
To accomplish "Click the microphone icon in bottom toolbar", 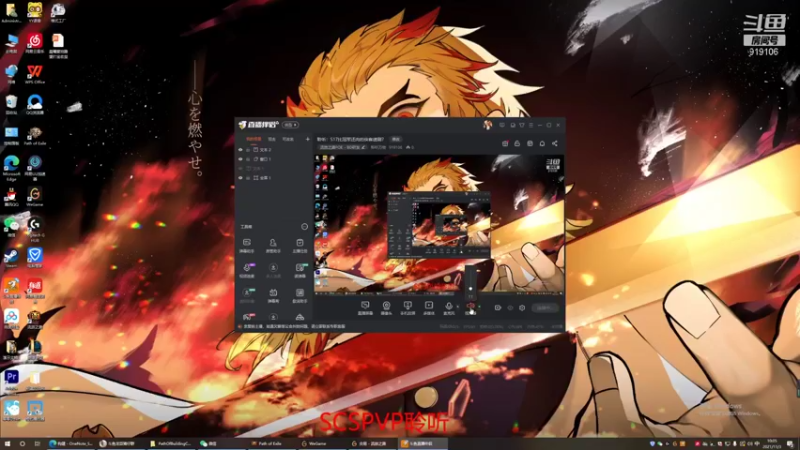I will pos(449,305).
